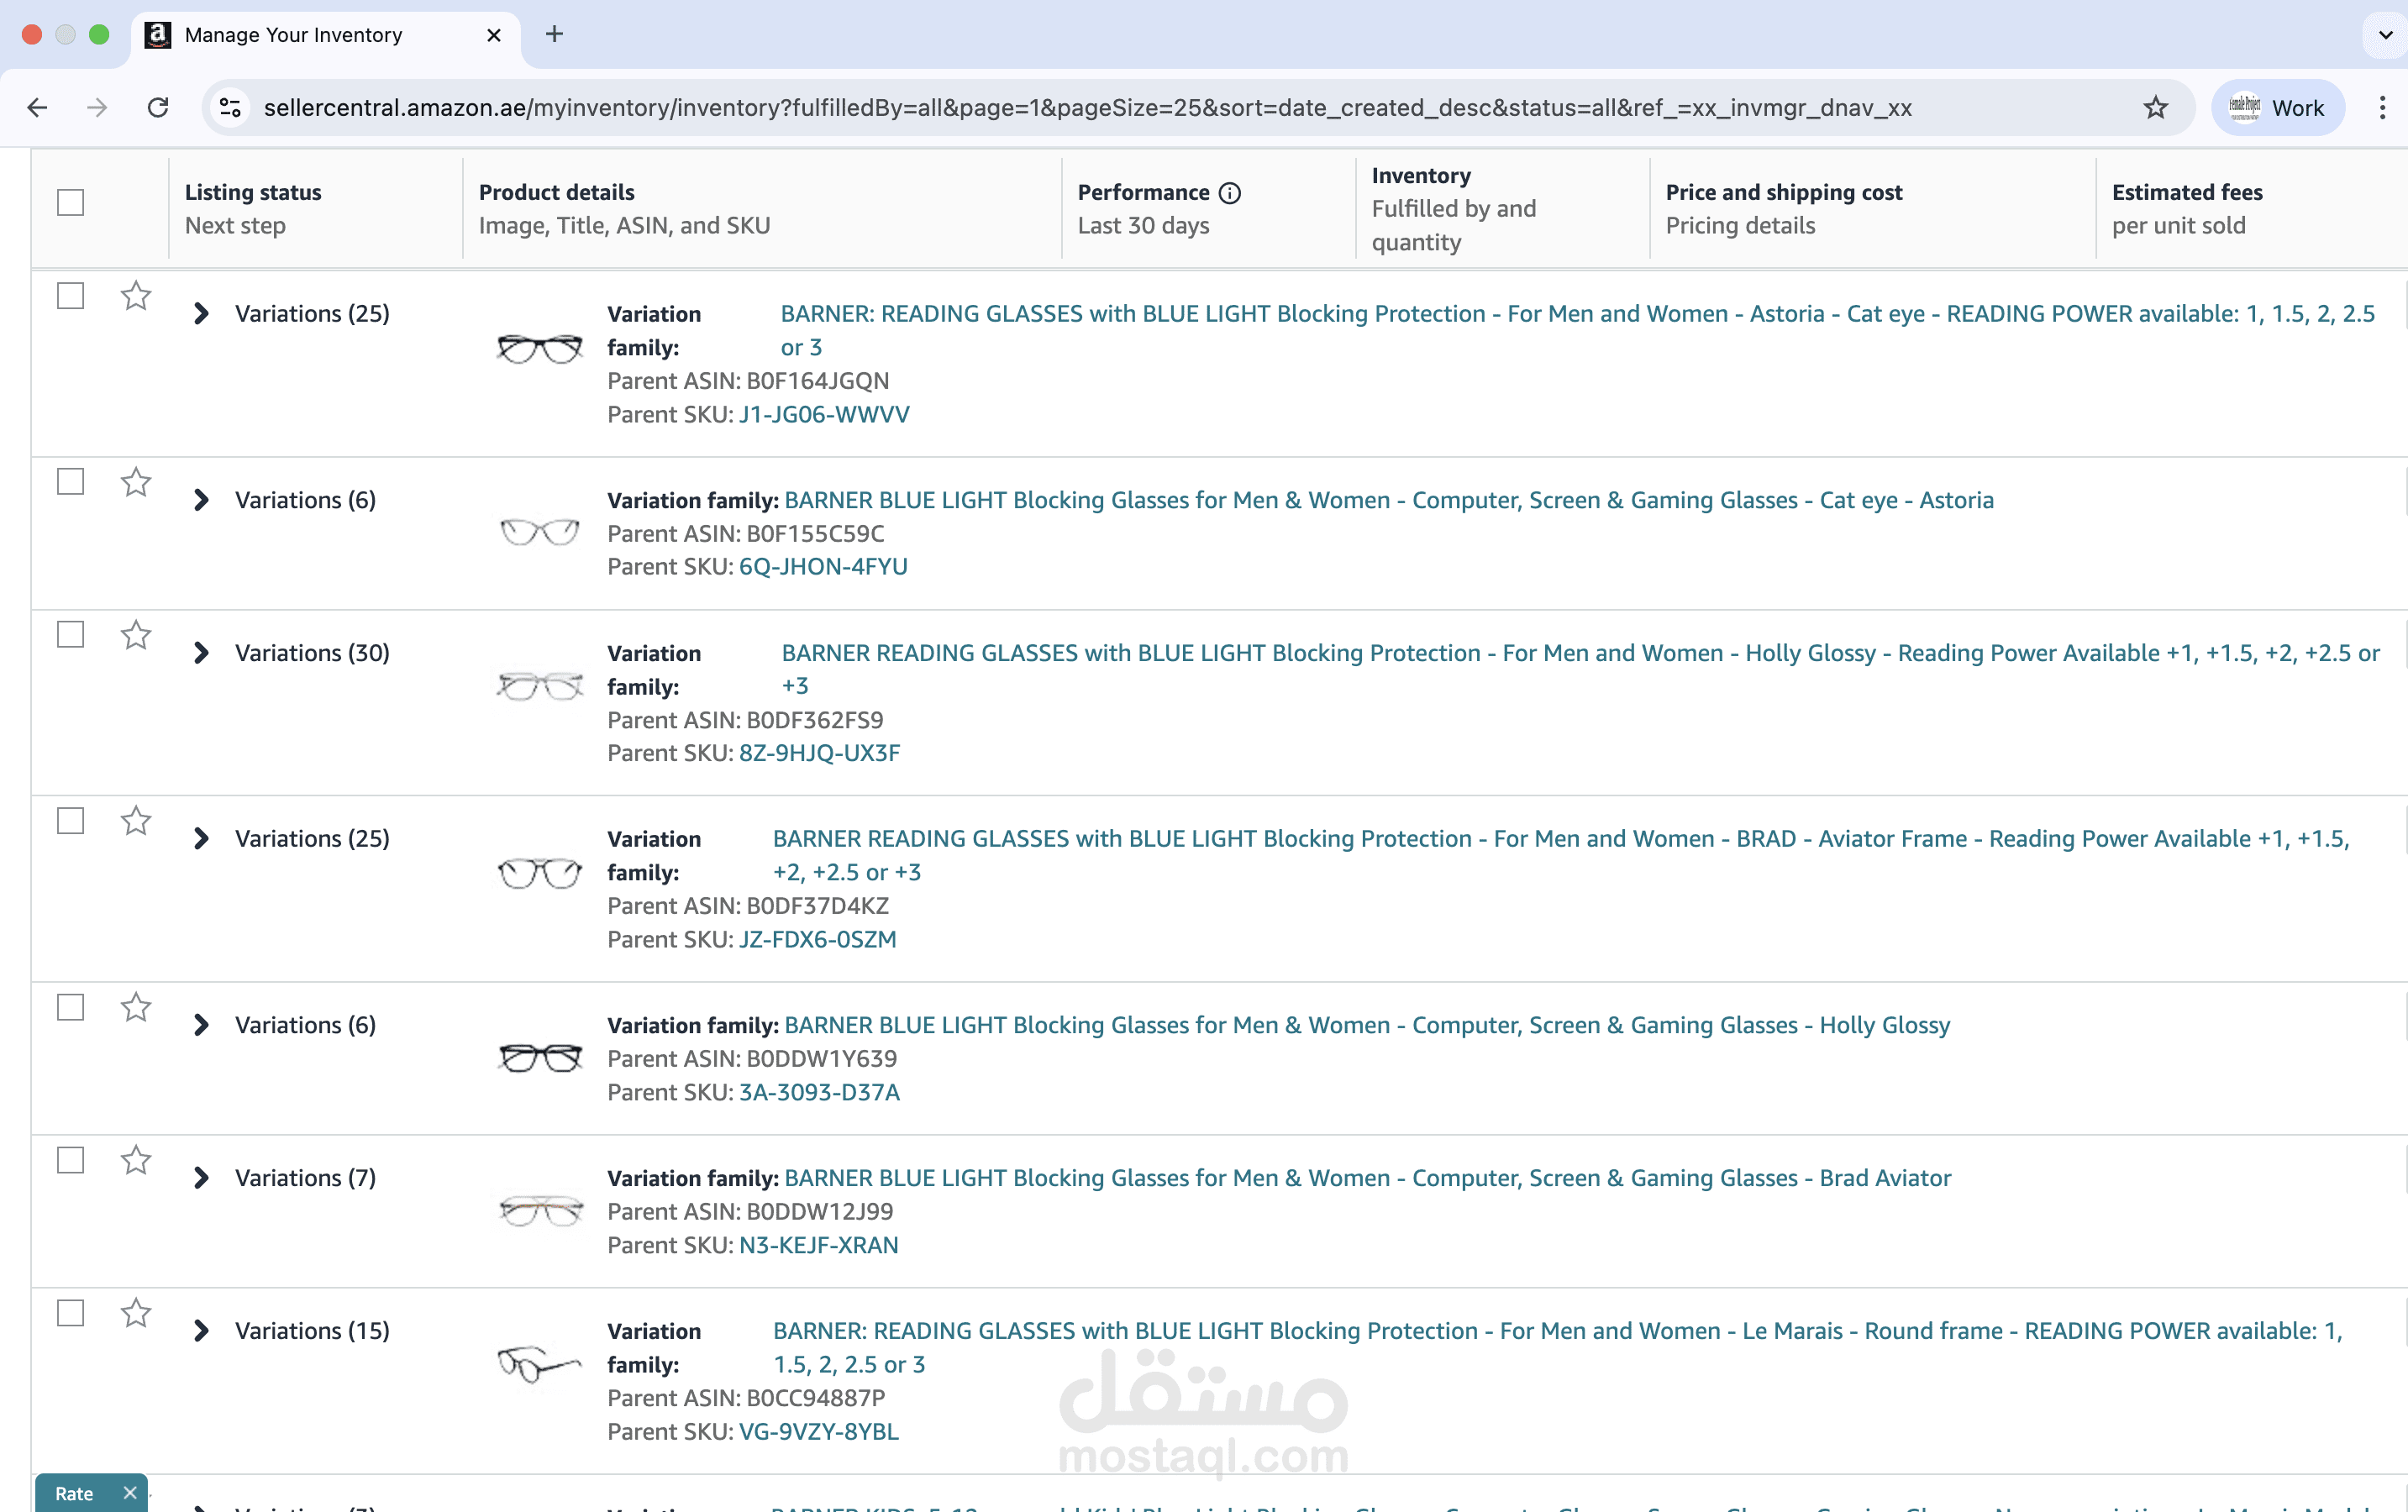Open the Work profile button
The height and width of the screenshot is (1512, 2408).
pyautogui.click(x=2278, y=107)
